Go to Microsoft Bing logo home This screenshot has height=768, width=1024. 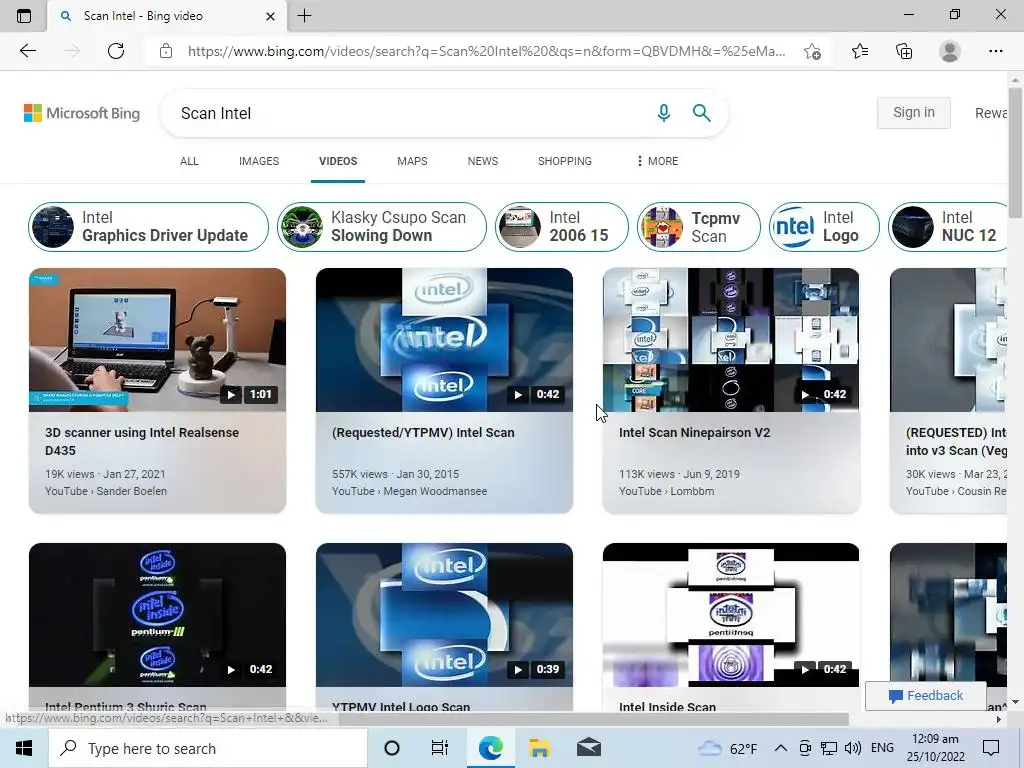82,113
